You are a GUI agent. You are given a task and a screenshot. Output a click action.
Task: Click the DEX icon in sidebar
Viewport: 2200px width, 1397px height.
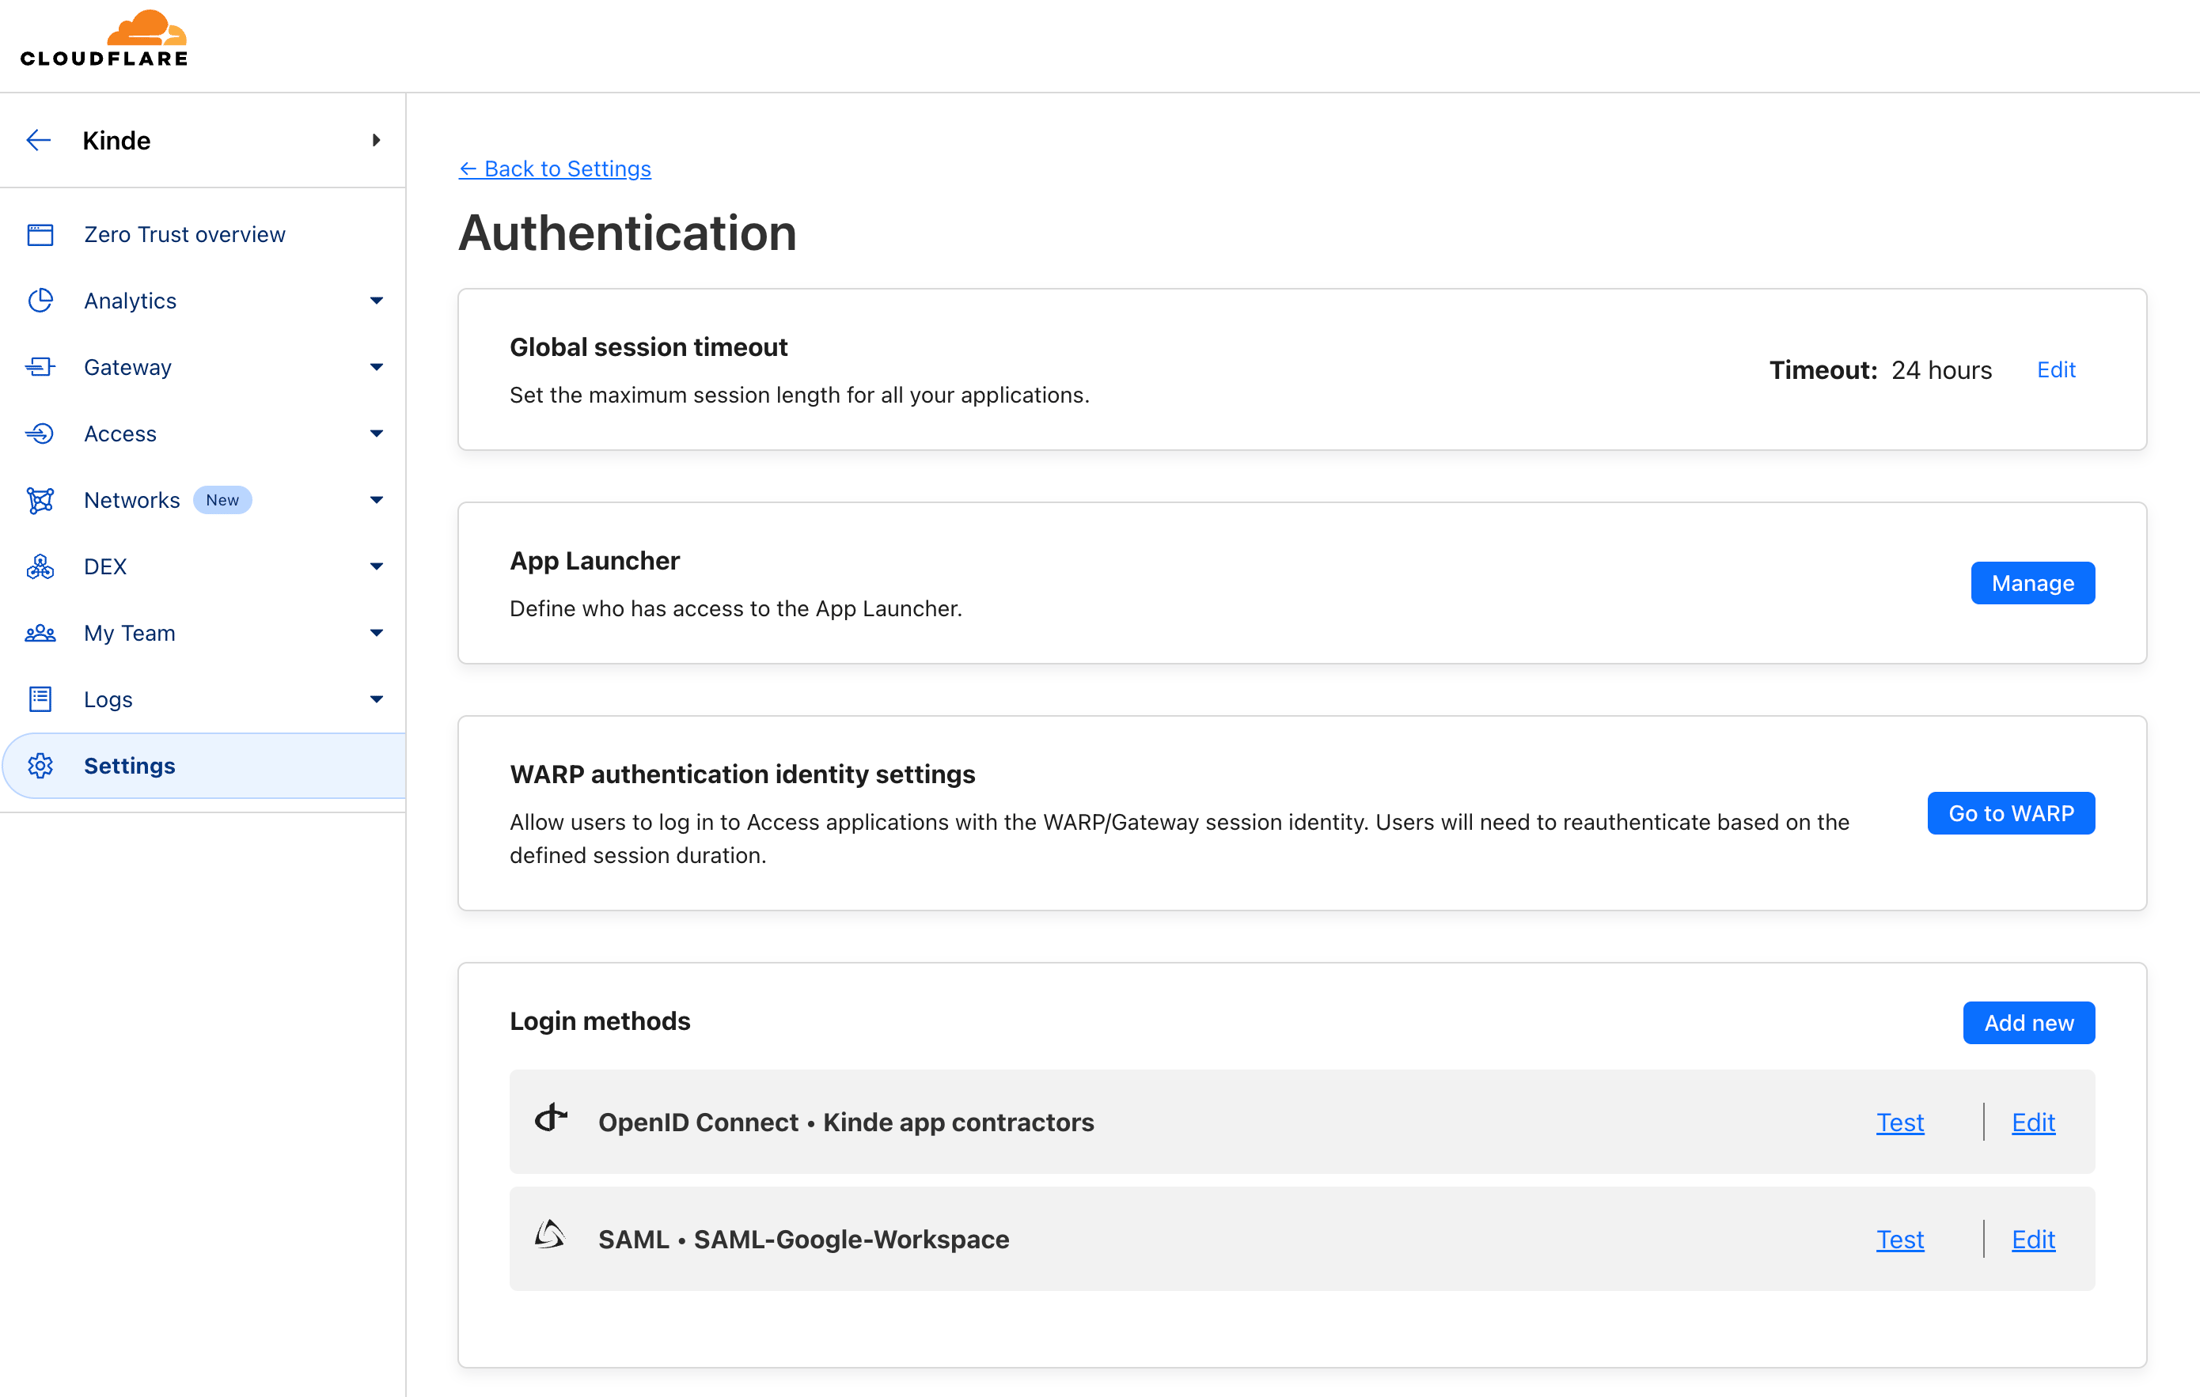[40, 566]
